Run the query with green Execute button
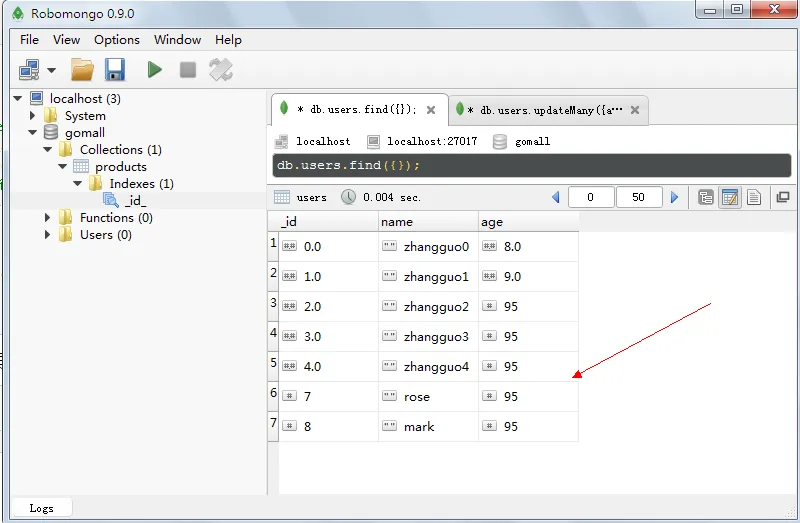 154,69
